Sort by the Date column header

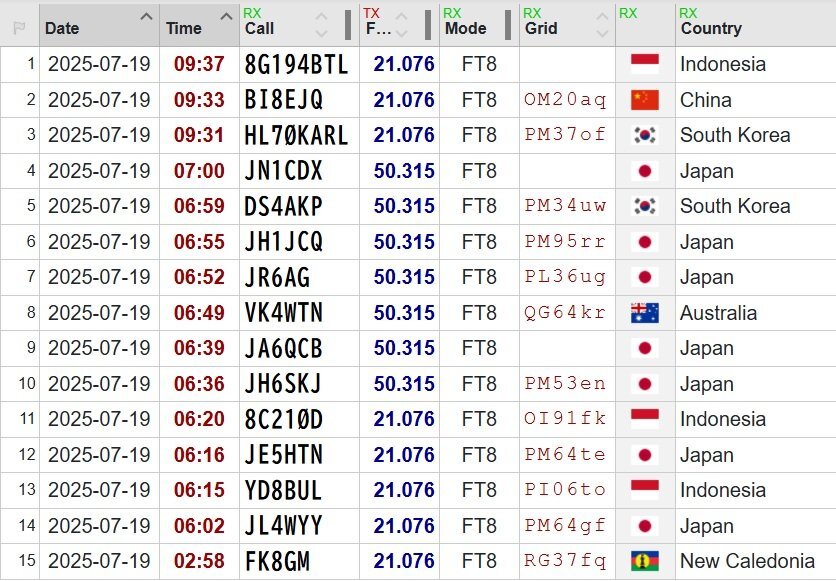[x=99, y=25]
